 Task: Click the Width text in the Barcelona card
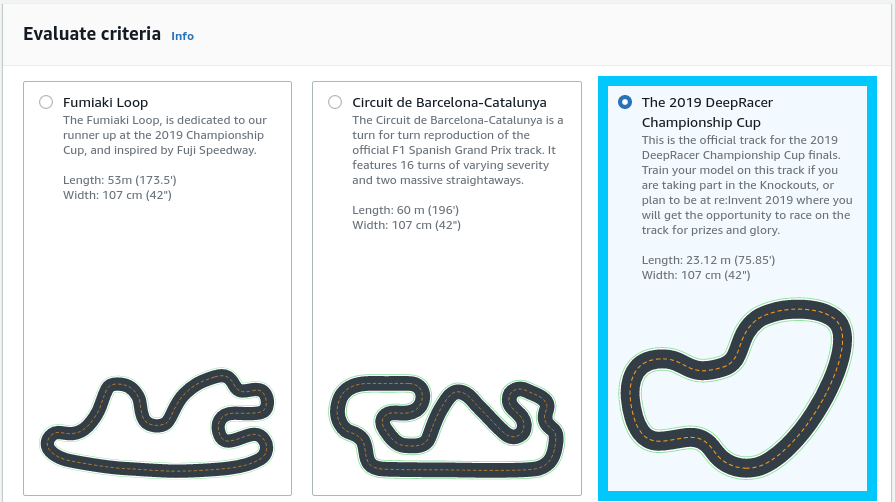click(x=406, y=225)
